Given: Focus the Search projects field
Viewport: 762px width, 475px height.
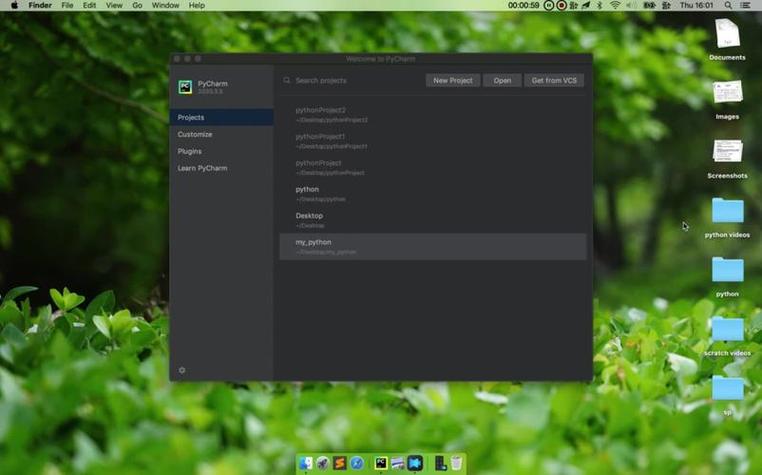Looking at the screenshot, I should click(x=355, y=80).
